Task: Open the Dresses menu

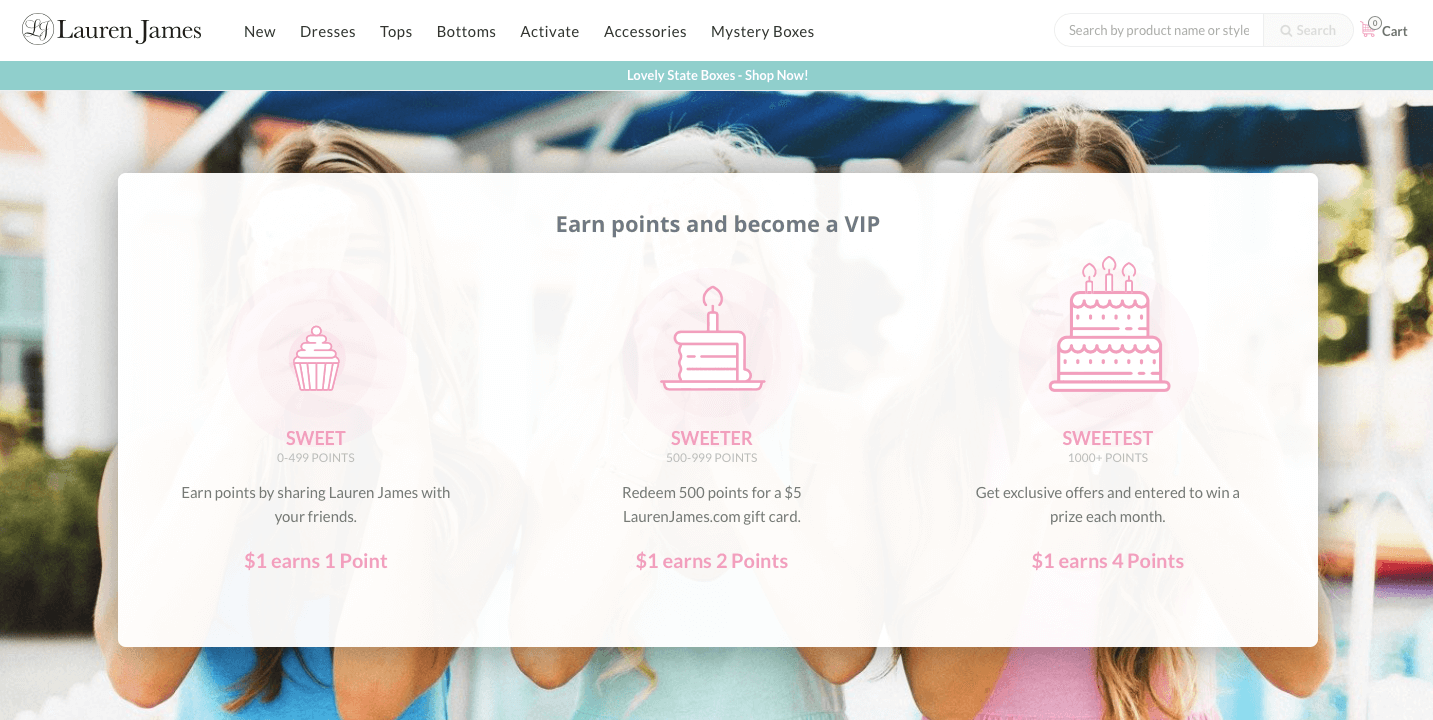Action: (x=328, y=31)
